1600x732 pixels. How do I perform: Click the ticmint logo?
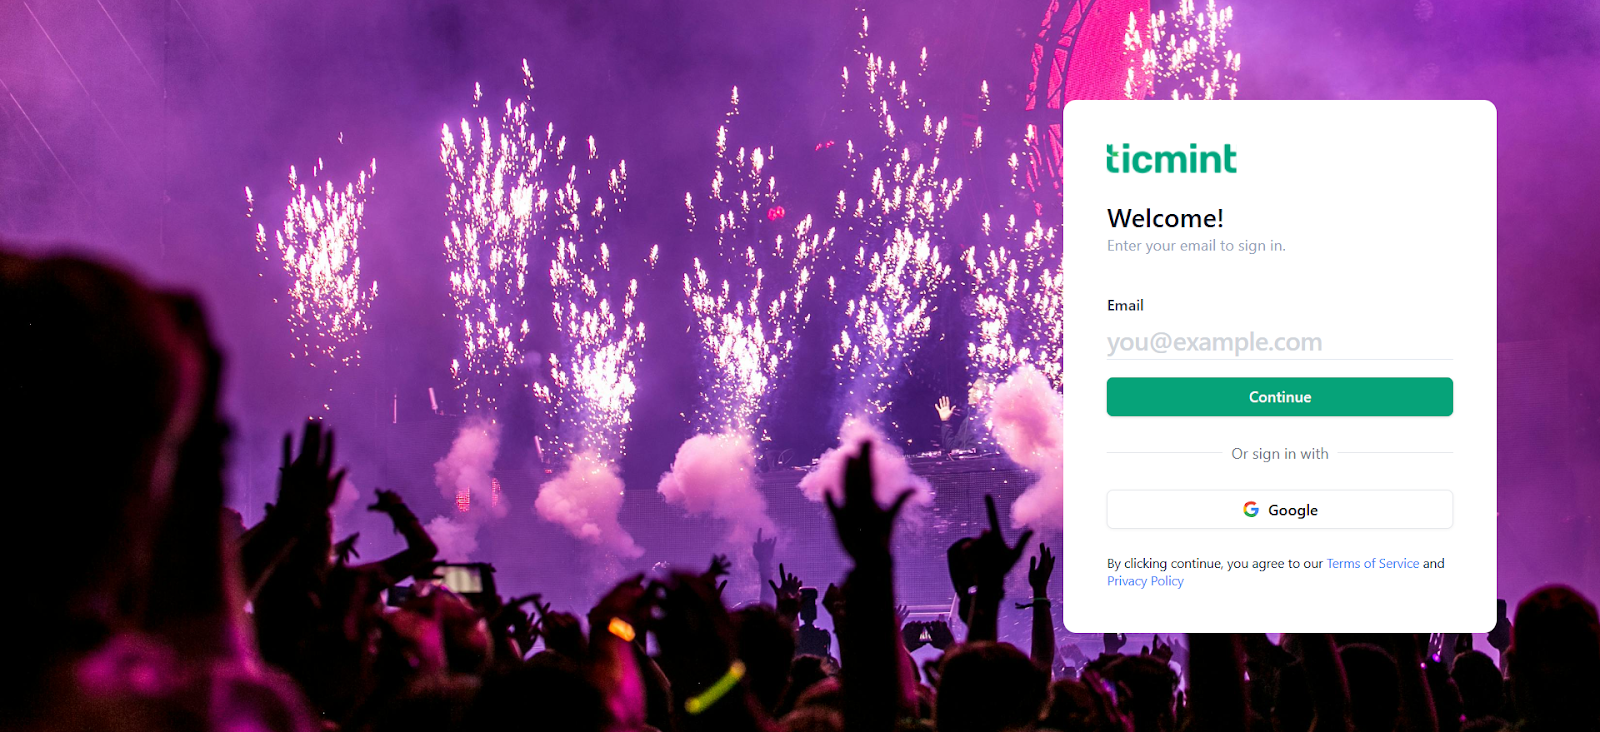(x=1171, y=158)
